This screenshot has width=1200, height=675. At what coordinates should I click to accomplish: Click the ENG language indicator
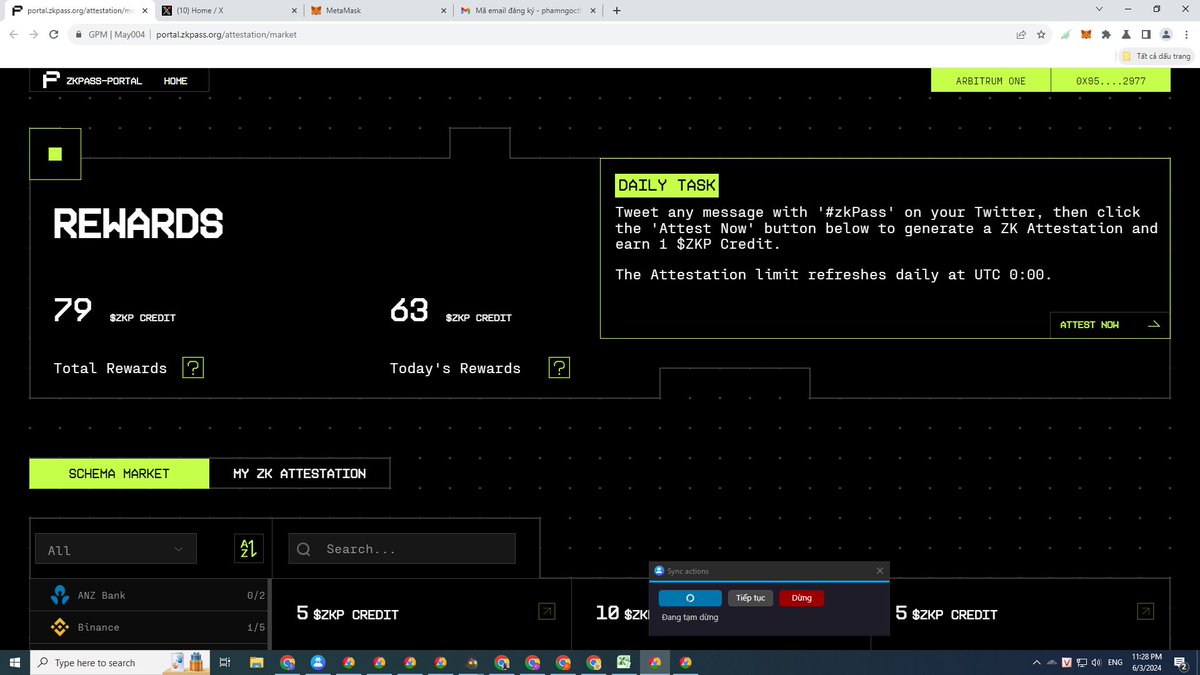click(1114, 662)
